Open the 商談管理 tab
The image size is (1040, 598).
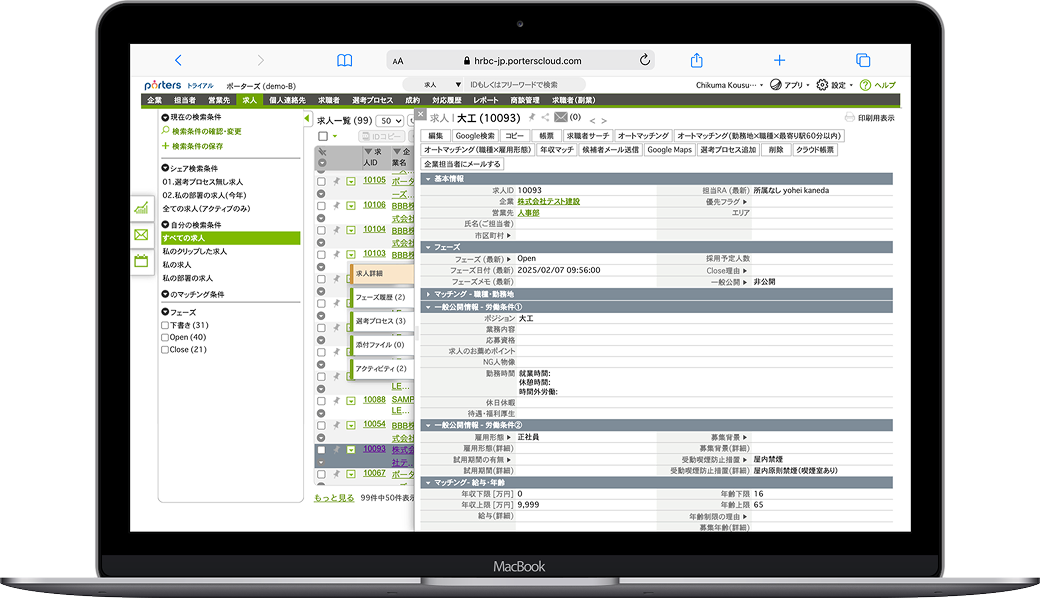[x=525, y=100]
